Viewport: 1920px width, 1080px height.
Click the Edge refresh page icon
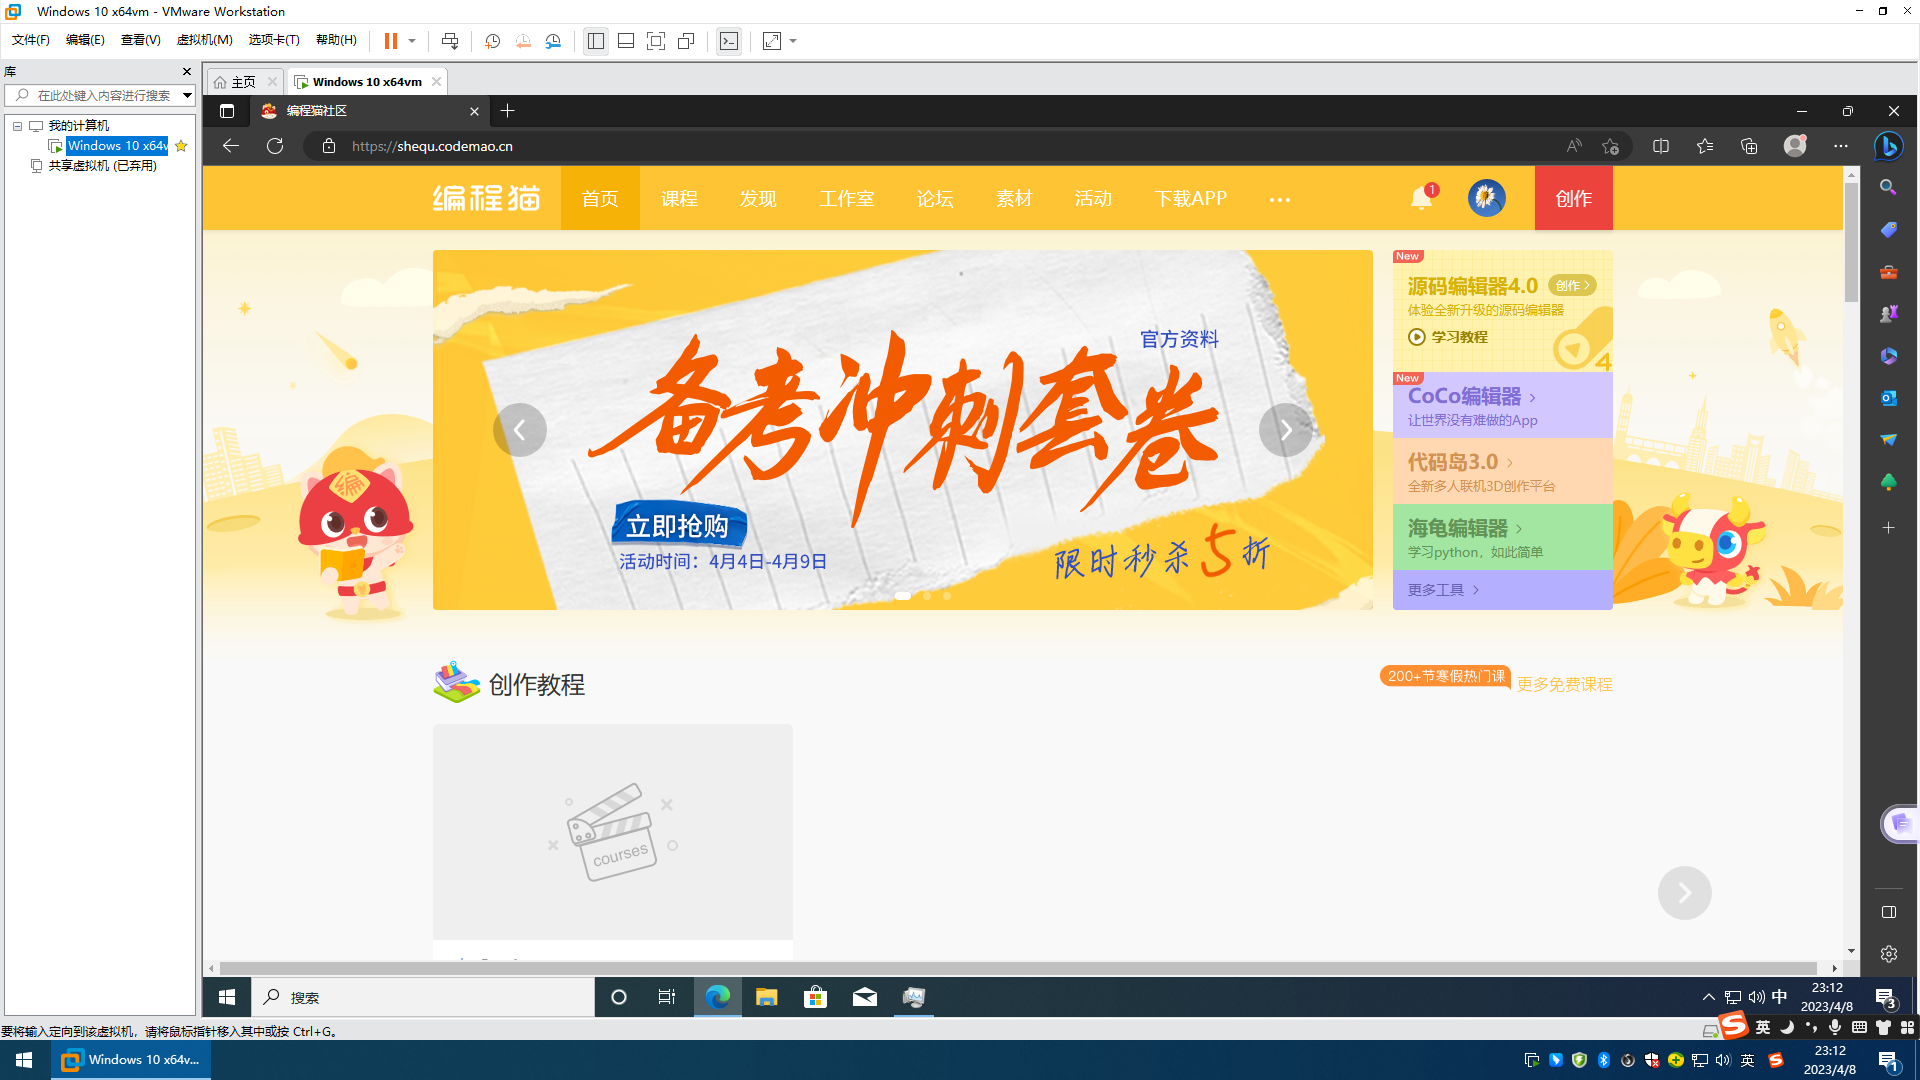click(275, 146)
